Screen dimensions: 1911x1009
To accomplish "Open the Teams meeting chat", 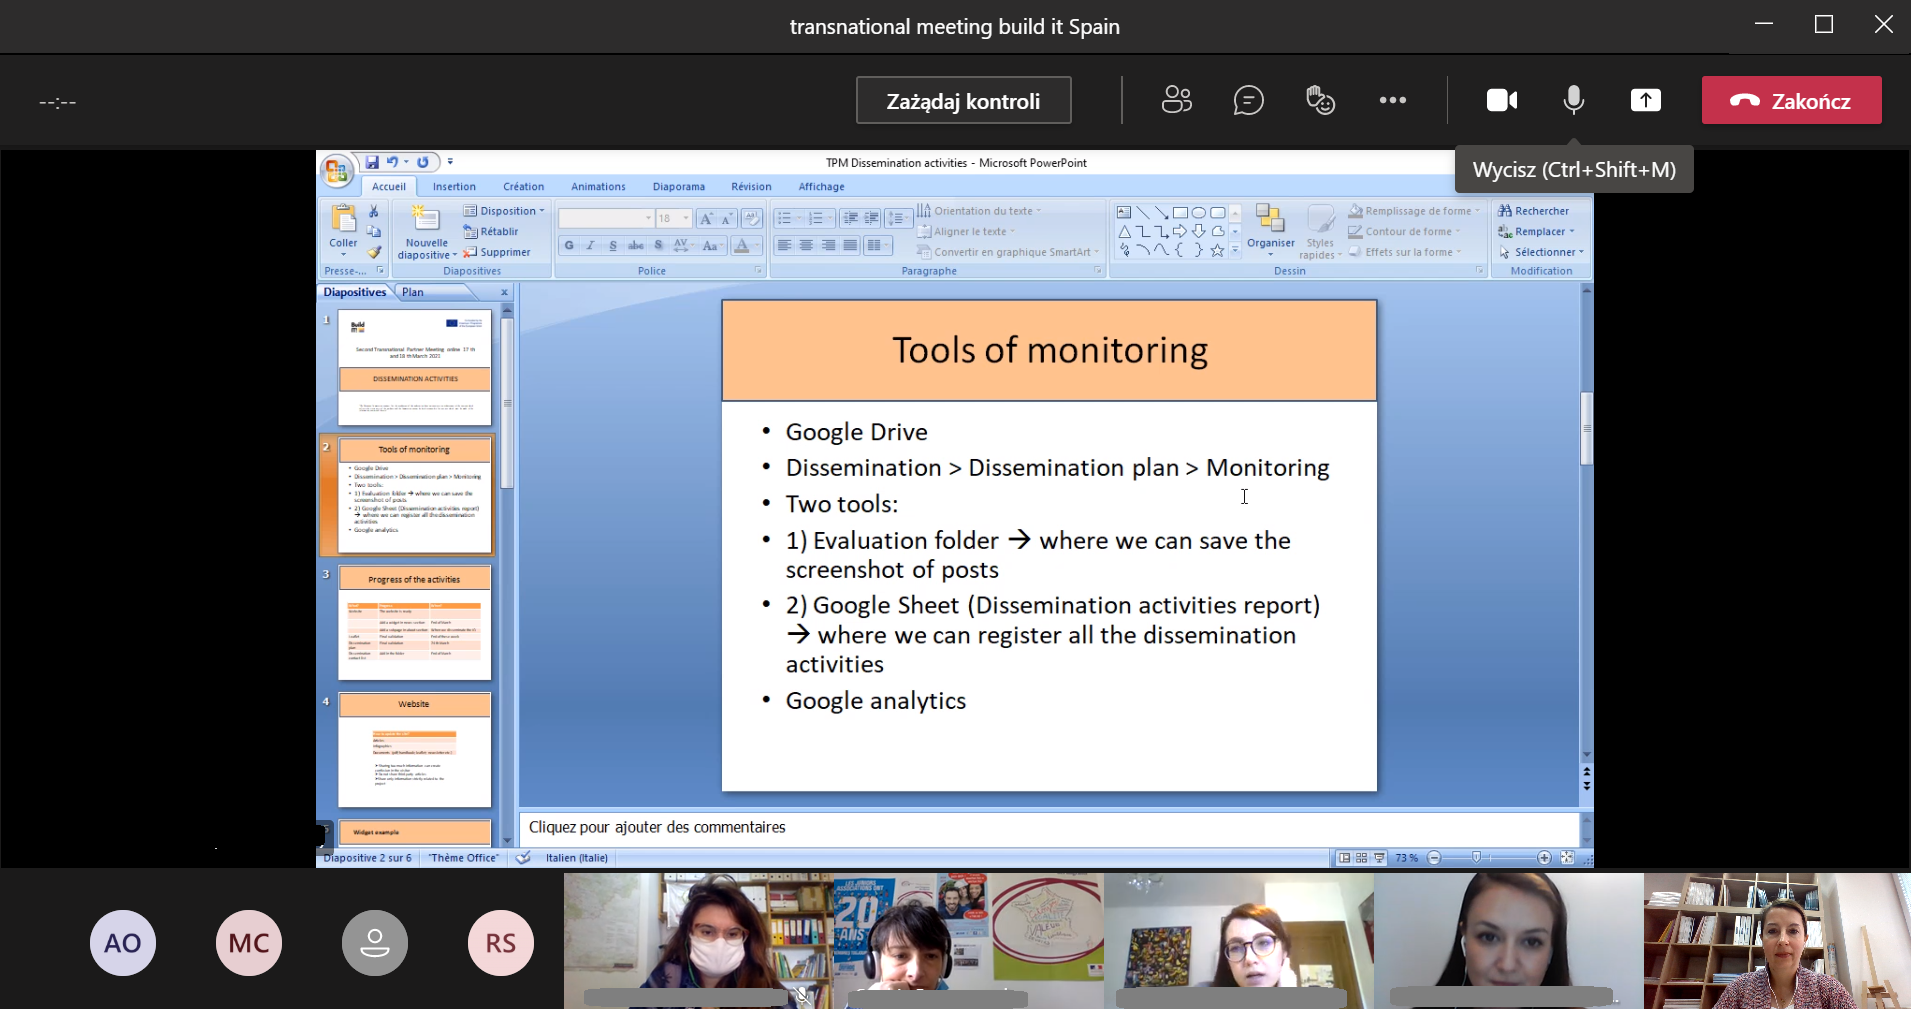I will (x=1248, y=100).
